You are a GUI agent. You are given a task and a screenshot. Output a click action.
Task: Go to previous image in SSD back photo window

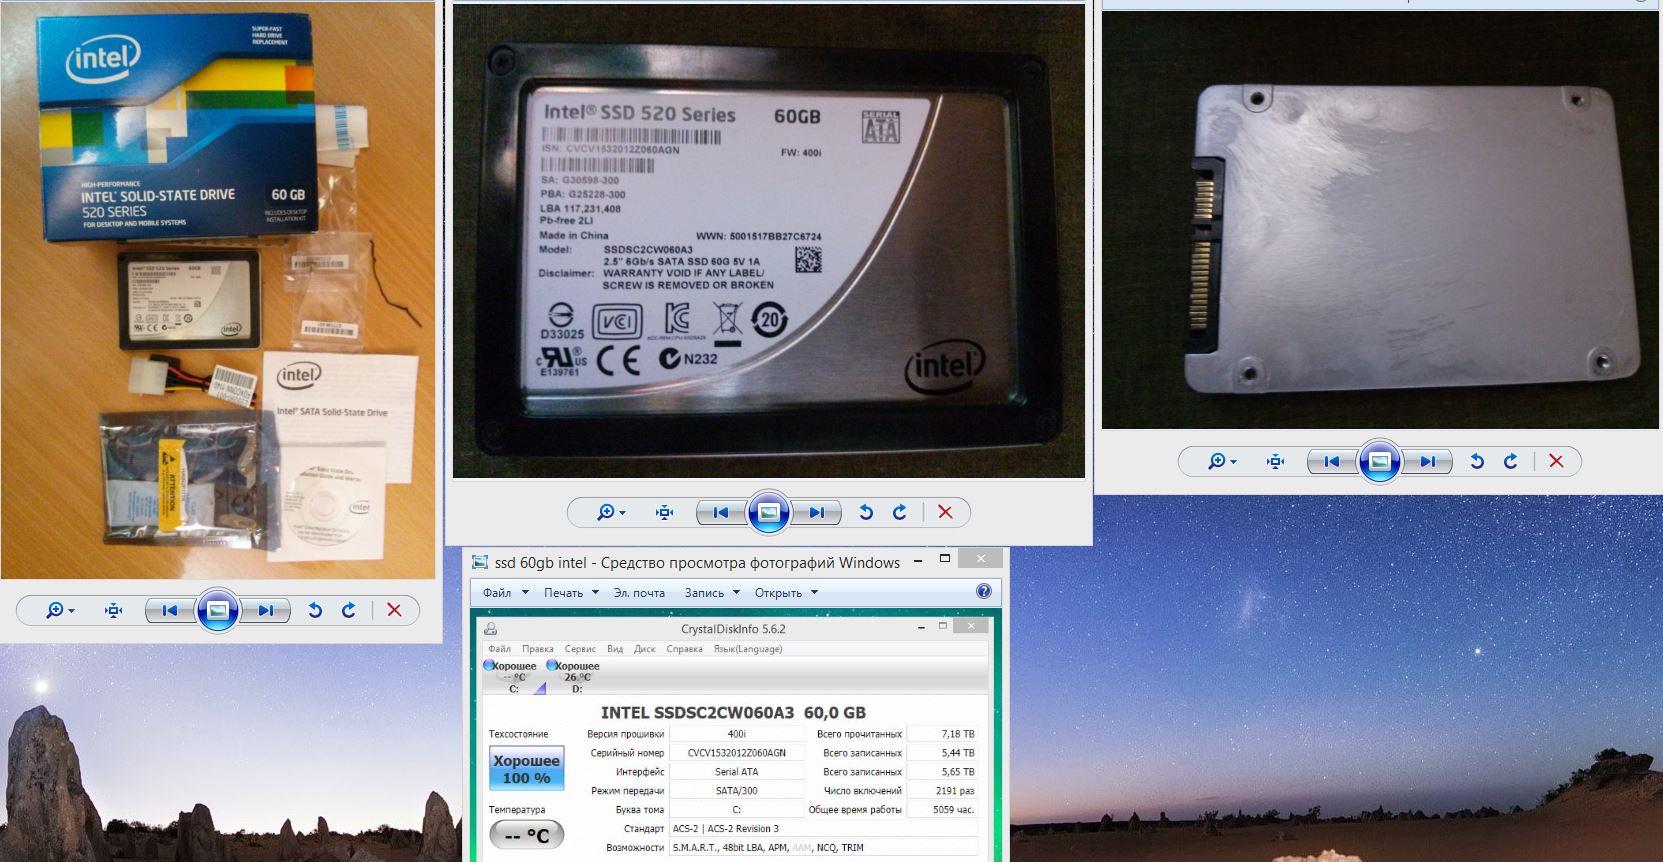pos(1332,461)
